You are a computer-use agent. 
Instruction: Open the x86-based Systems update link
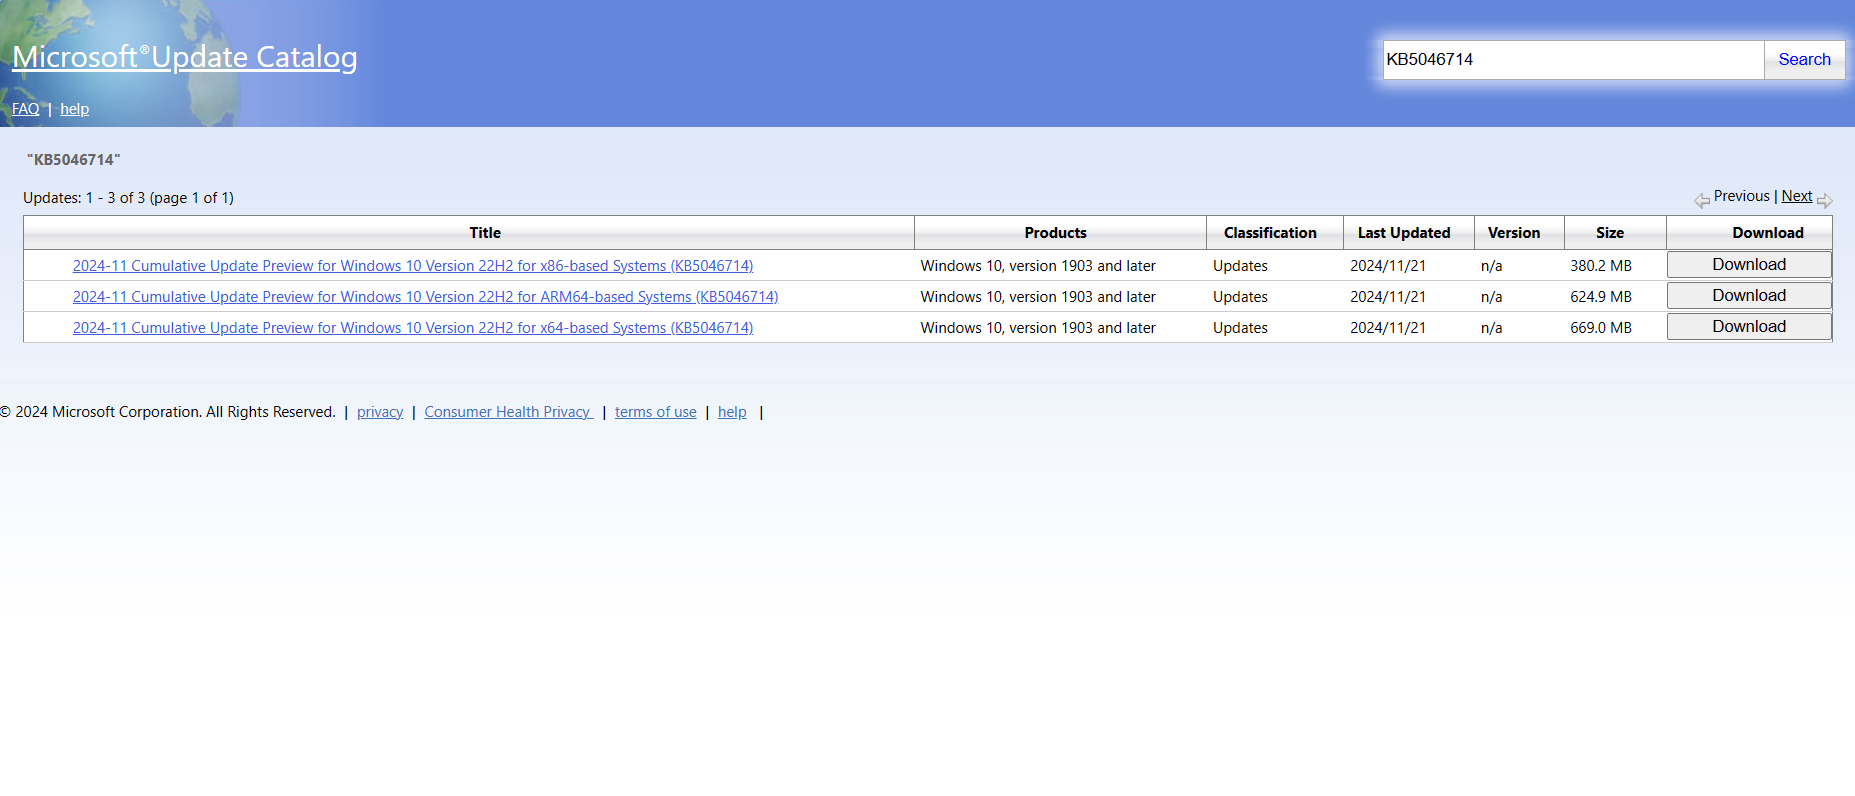(x=413, y=266)
